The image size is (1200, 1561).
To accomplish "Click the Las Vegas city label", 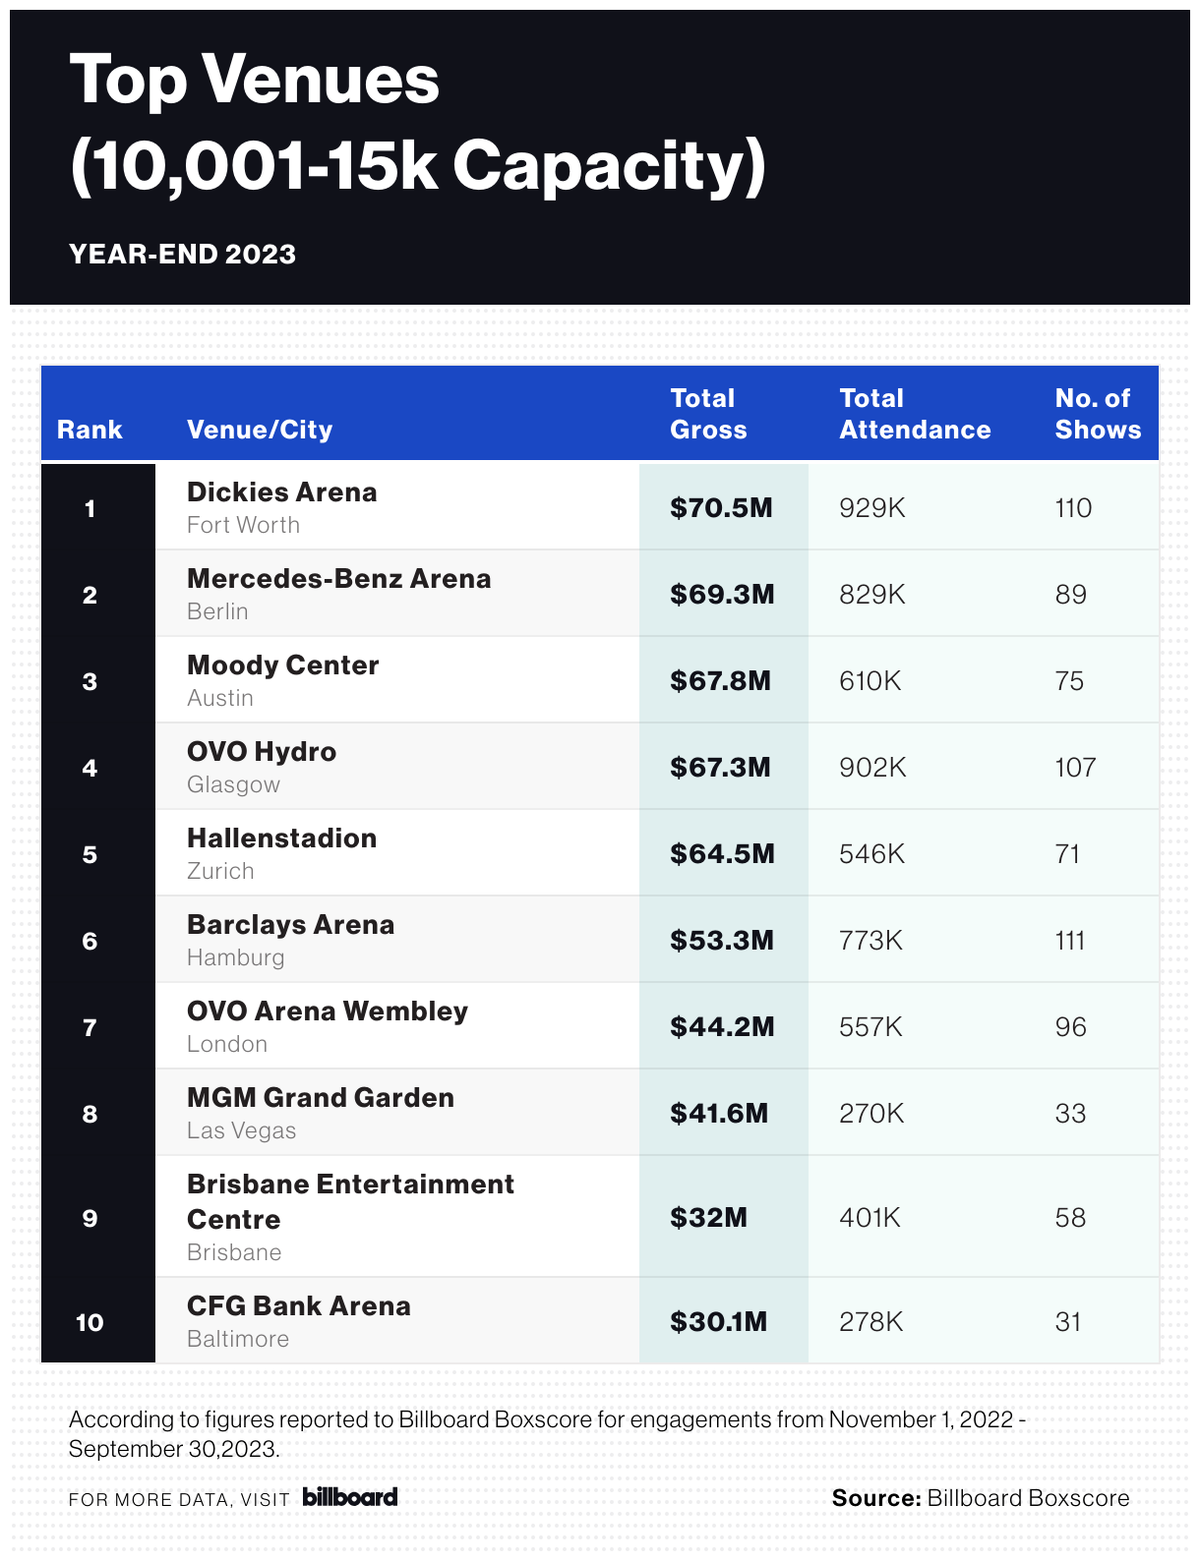I will pos(241,1131).
